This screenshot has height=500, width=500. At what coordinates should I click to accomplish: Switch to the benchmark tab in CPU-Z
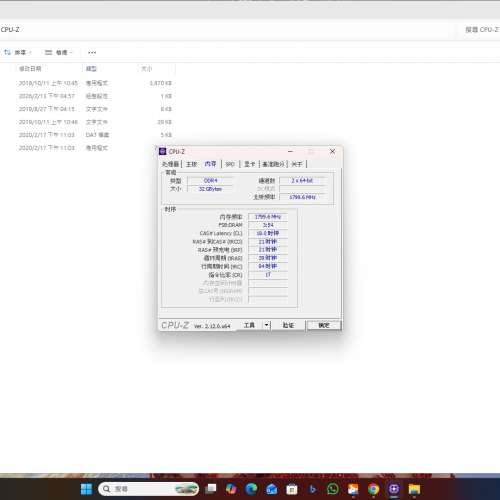[x=273, y=164]
